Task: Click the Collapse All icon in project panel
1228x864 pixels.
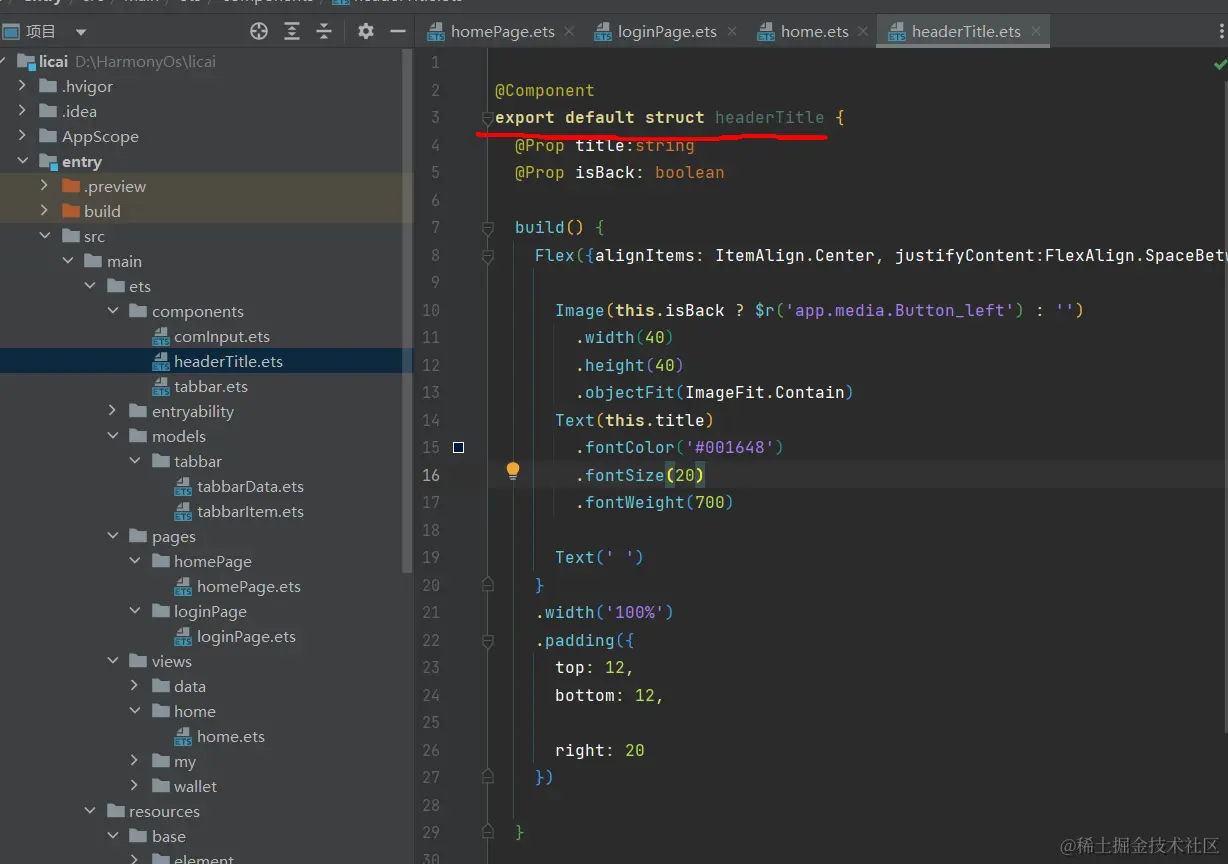Action: point(324,31)
